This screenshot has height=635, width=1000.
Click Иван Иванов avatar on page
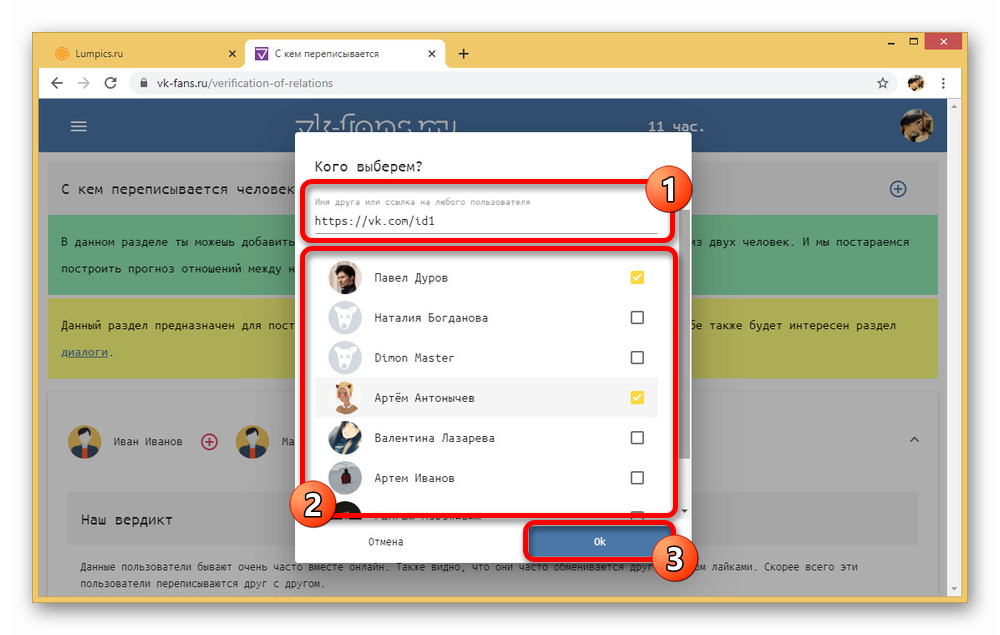click(x=84, y=441)
